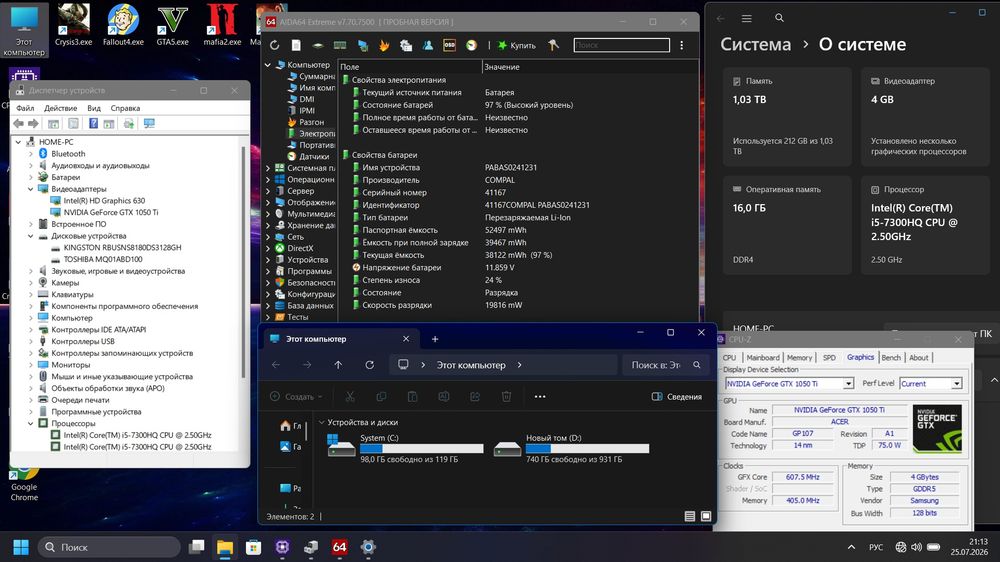
Task: Click the Explorer see-more three dots icon
Action: point(540,397)
